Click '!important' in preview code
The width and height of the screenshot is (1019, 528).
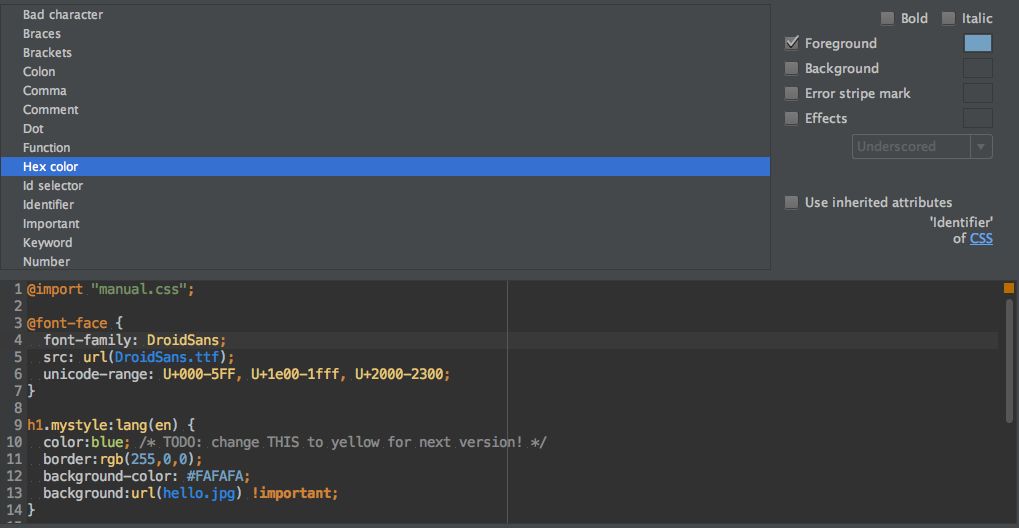pyautogui.click(x=291, y=494)
